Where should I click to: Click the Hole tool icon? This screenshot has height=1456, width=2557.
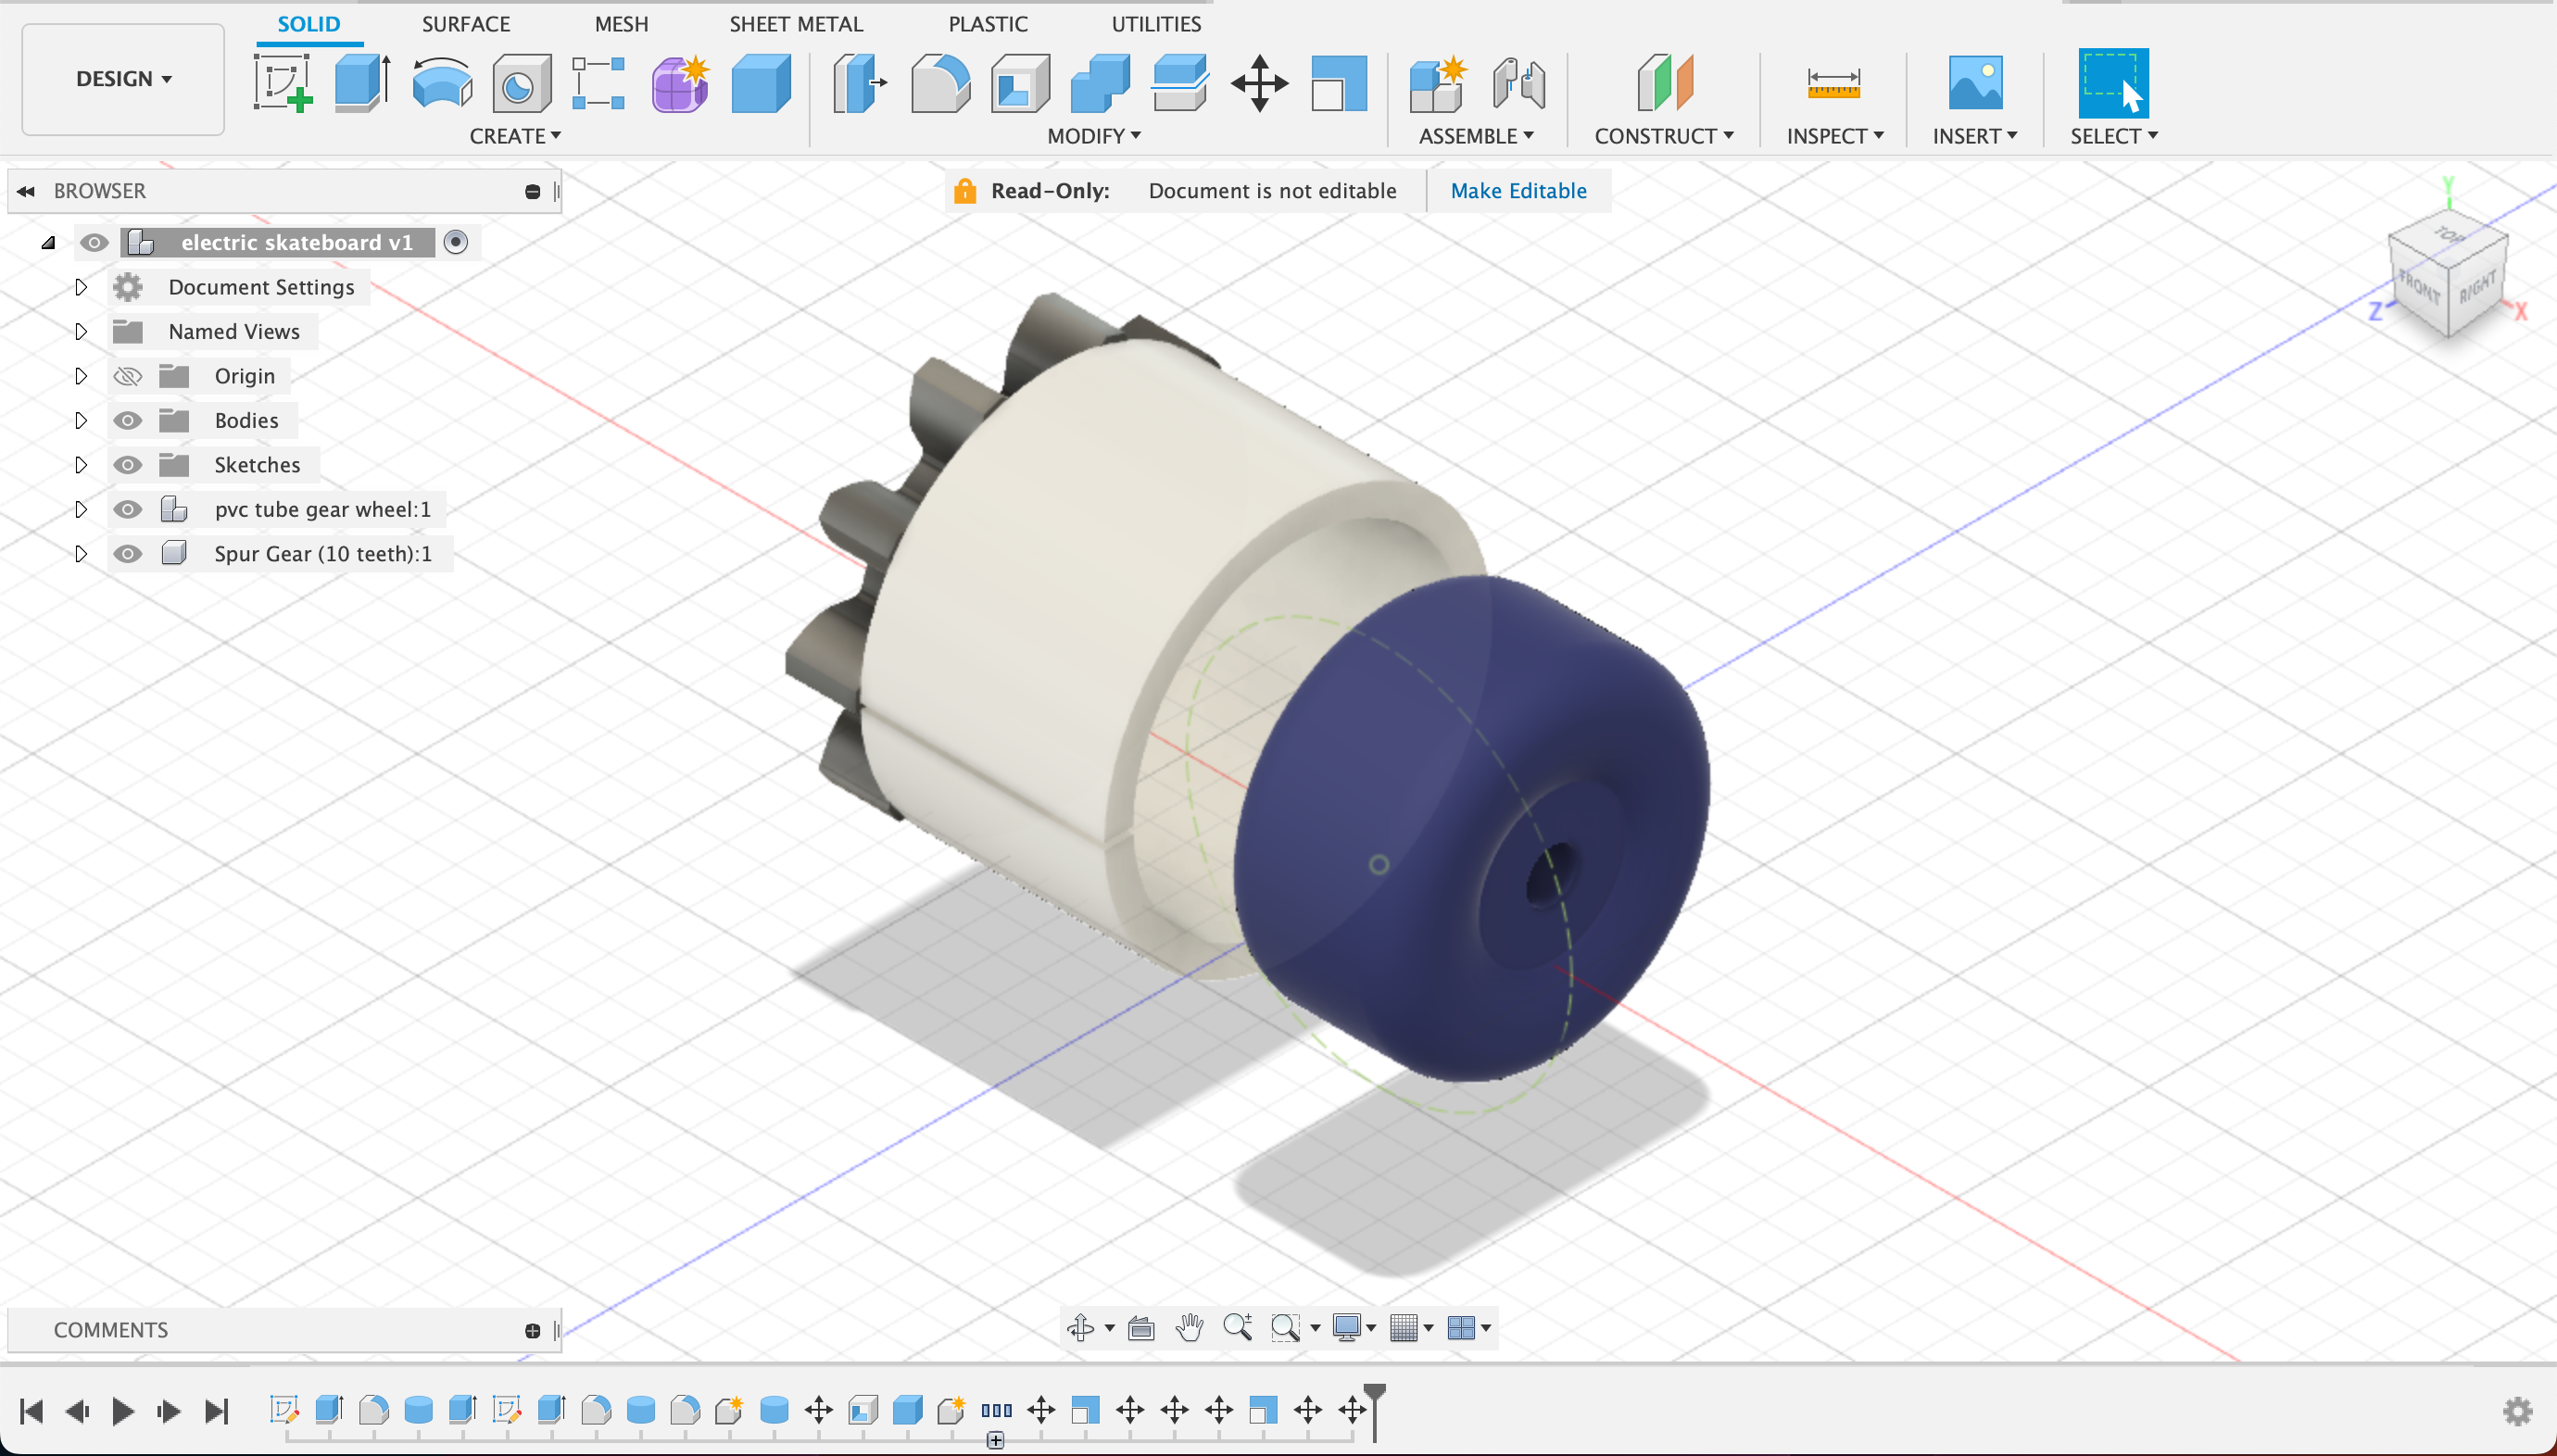(521, 83)
